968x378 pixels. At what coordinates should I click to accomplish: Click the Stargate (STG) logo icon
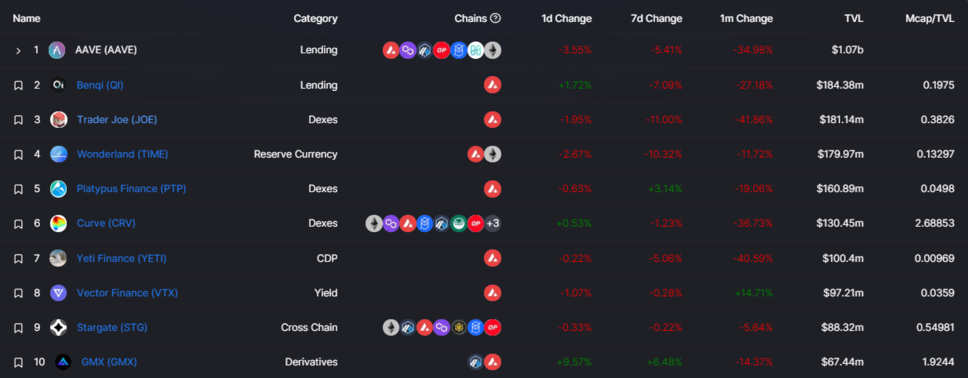click(x=58, y=327)
